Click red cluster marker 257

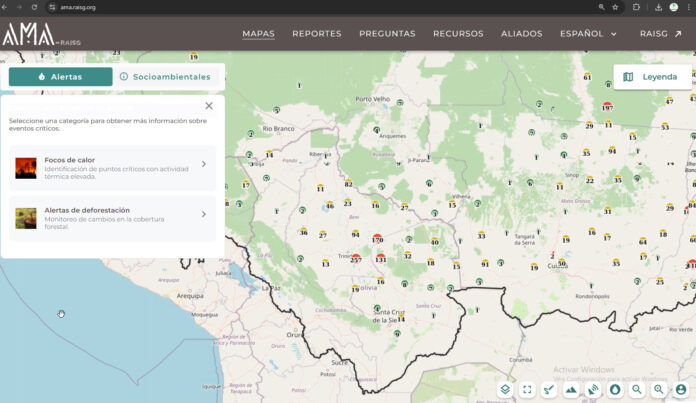(x=356, y=259)
